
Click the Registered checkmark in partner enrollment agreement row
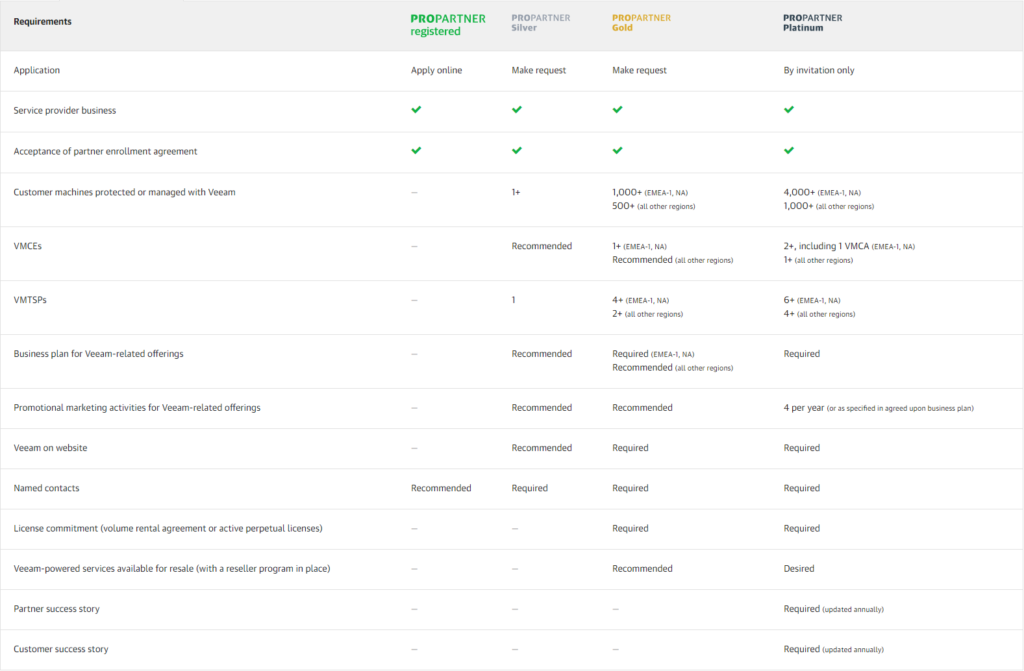[416, 150]
